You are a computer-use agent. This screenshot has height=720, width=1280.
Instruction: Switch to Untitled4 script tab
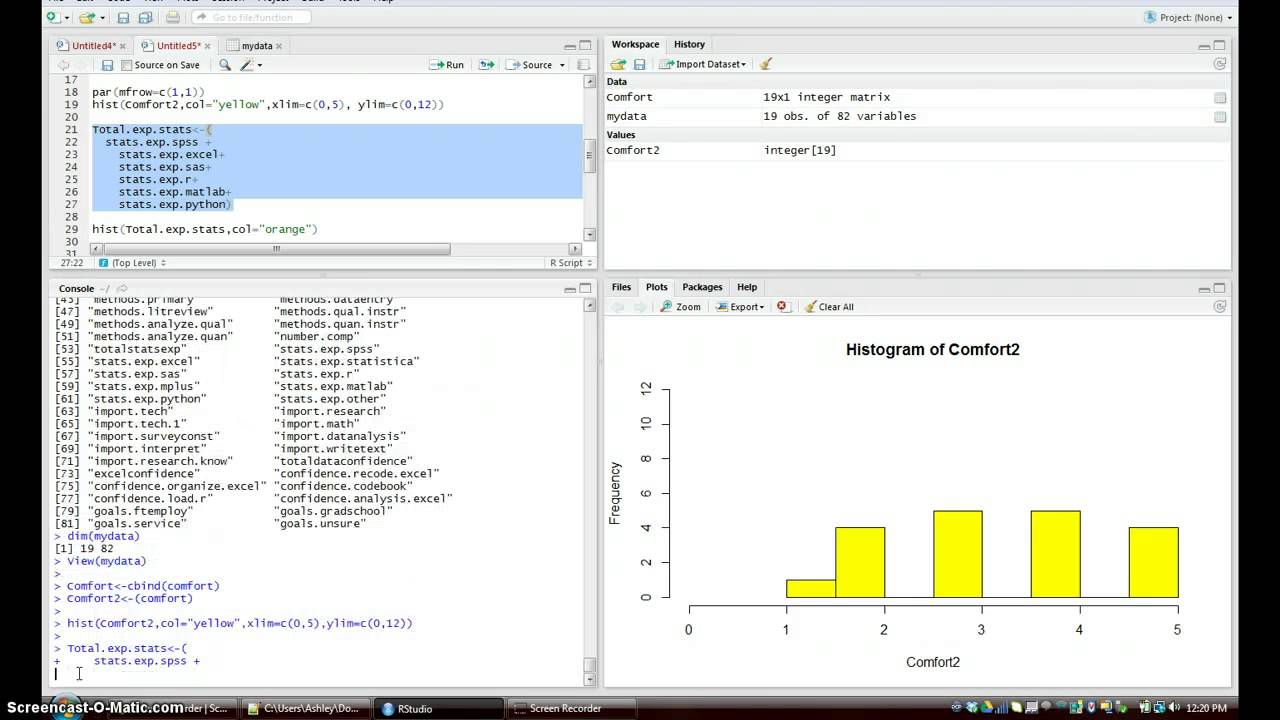[92, 46]
